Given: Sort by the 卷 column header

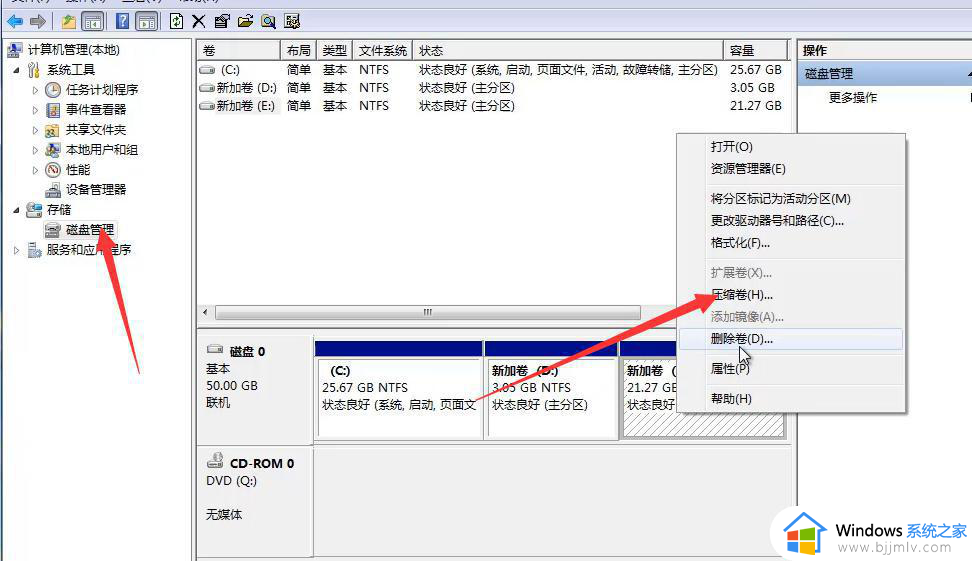Looking at the screenshot, I should (x=239, y=51).
